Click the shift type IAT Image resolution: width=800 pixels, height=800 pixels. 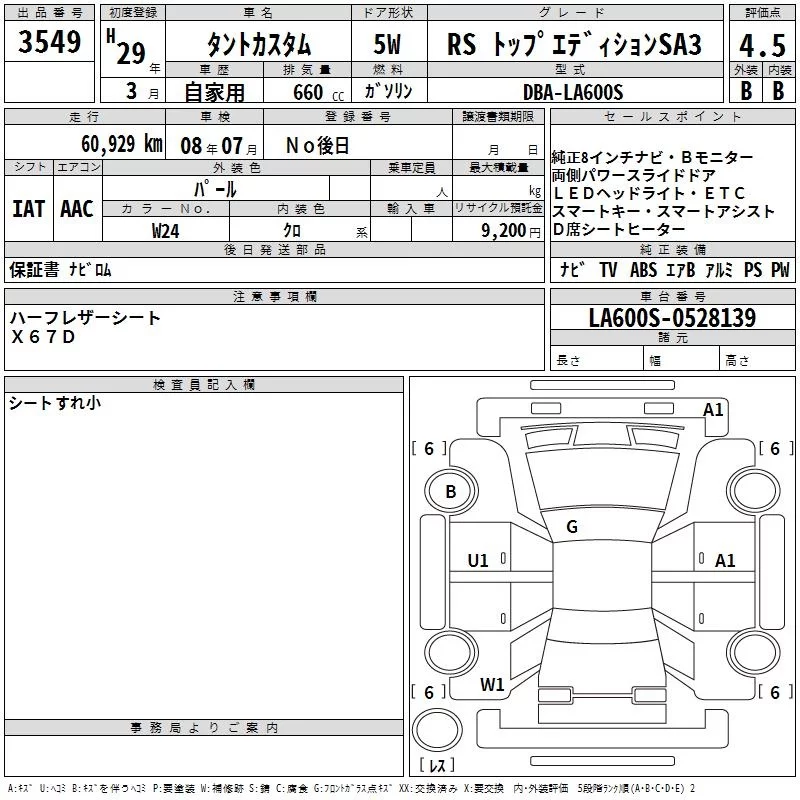[x=29, y=209]
